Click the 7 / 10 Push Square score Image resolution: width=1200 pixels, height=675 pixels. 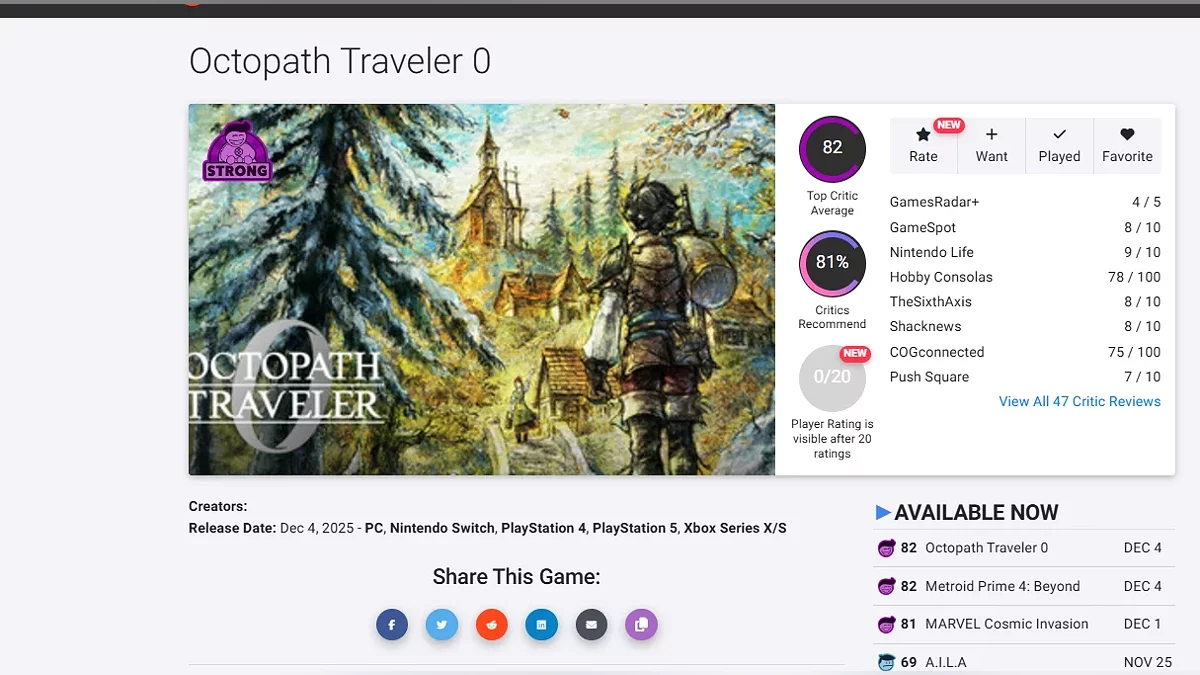click(x=1142, y=377)
